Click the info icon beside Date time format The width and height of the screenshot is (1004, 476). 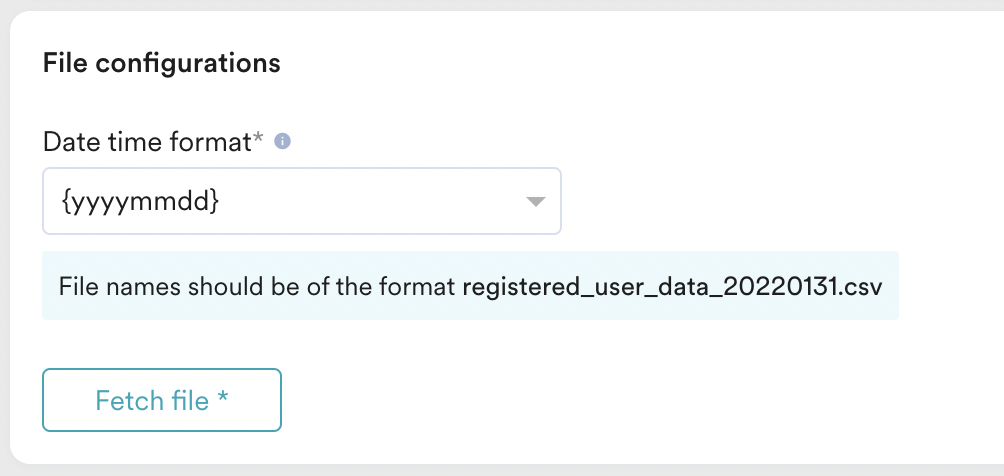(x=282, y=141)
